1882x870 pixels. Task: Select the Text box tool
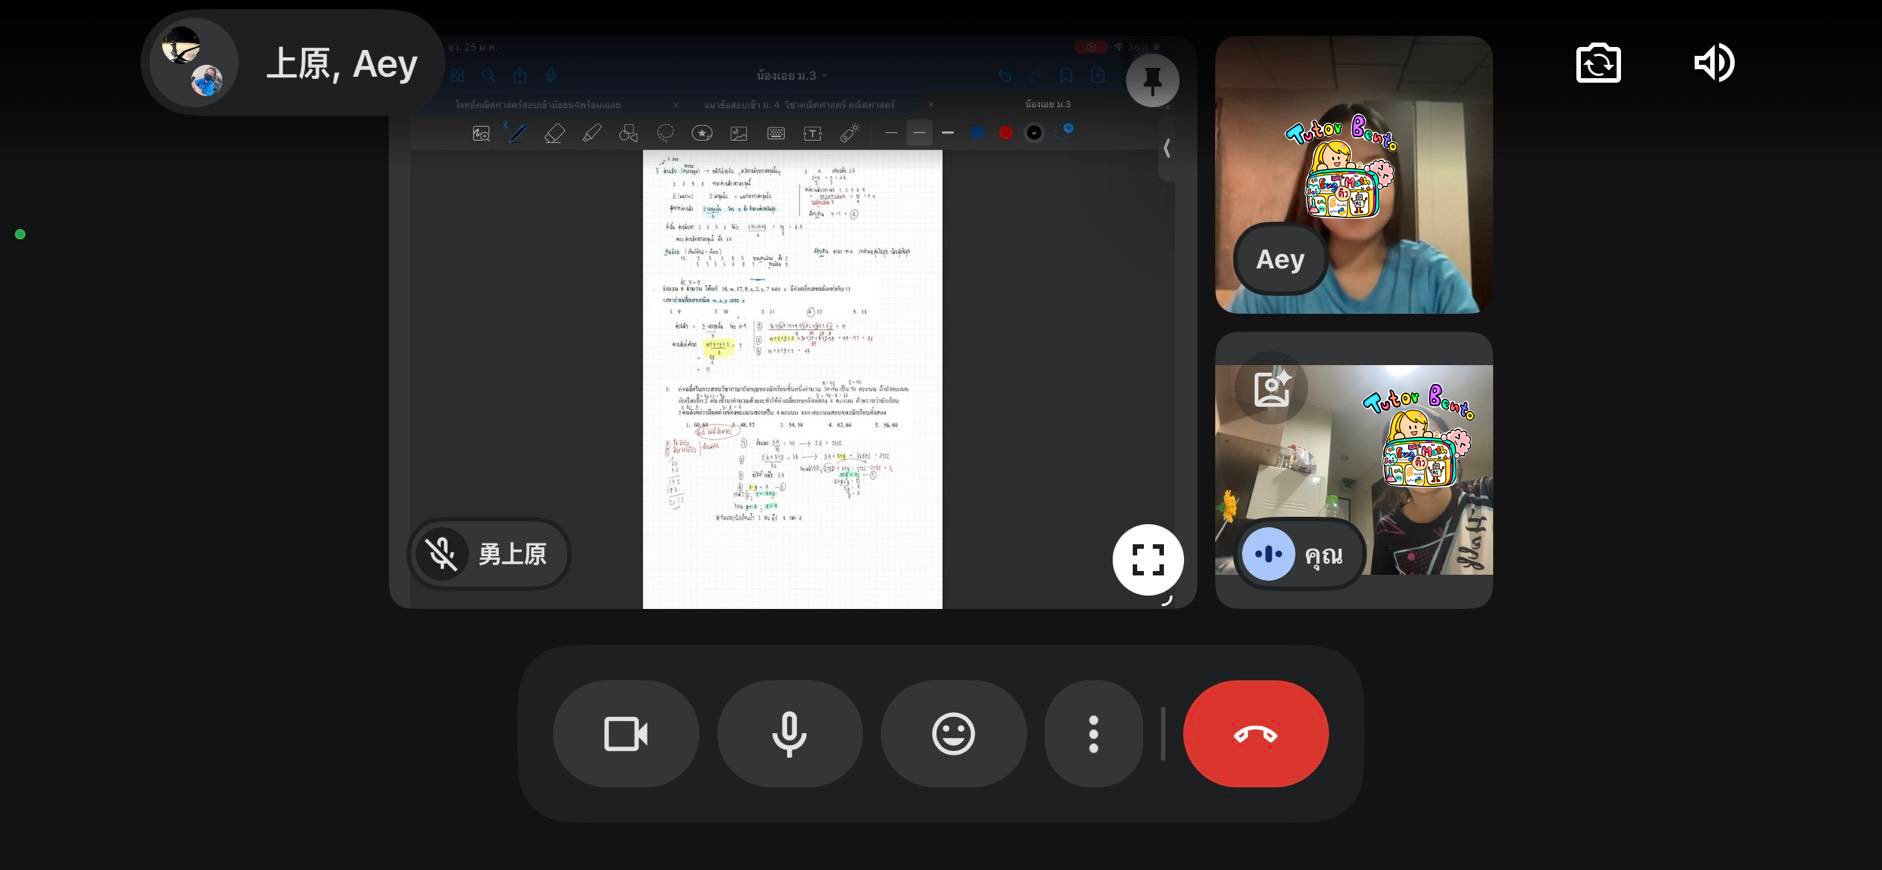point(812,133)
